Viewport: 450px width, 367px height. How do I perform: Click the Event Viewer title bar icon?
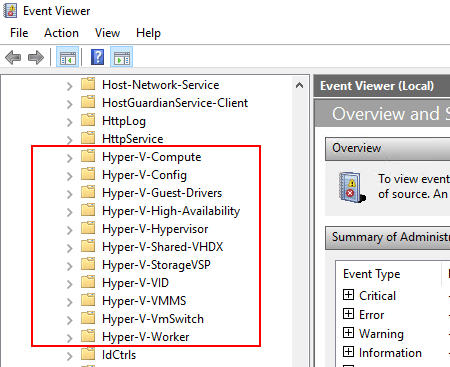(x=10, y=11)
